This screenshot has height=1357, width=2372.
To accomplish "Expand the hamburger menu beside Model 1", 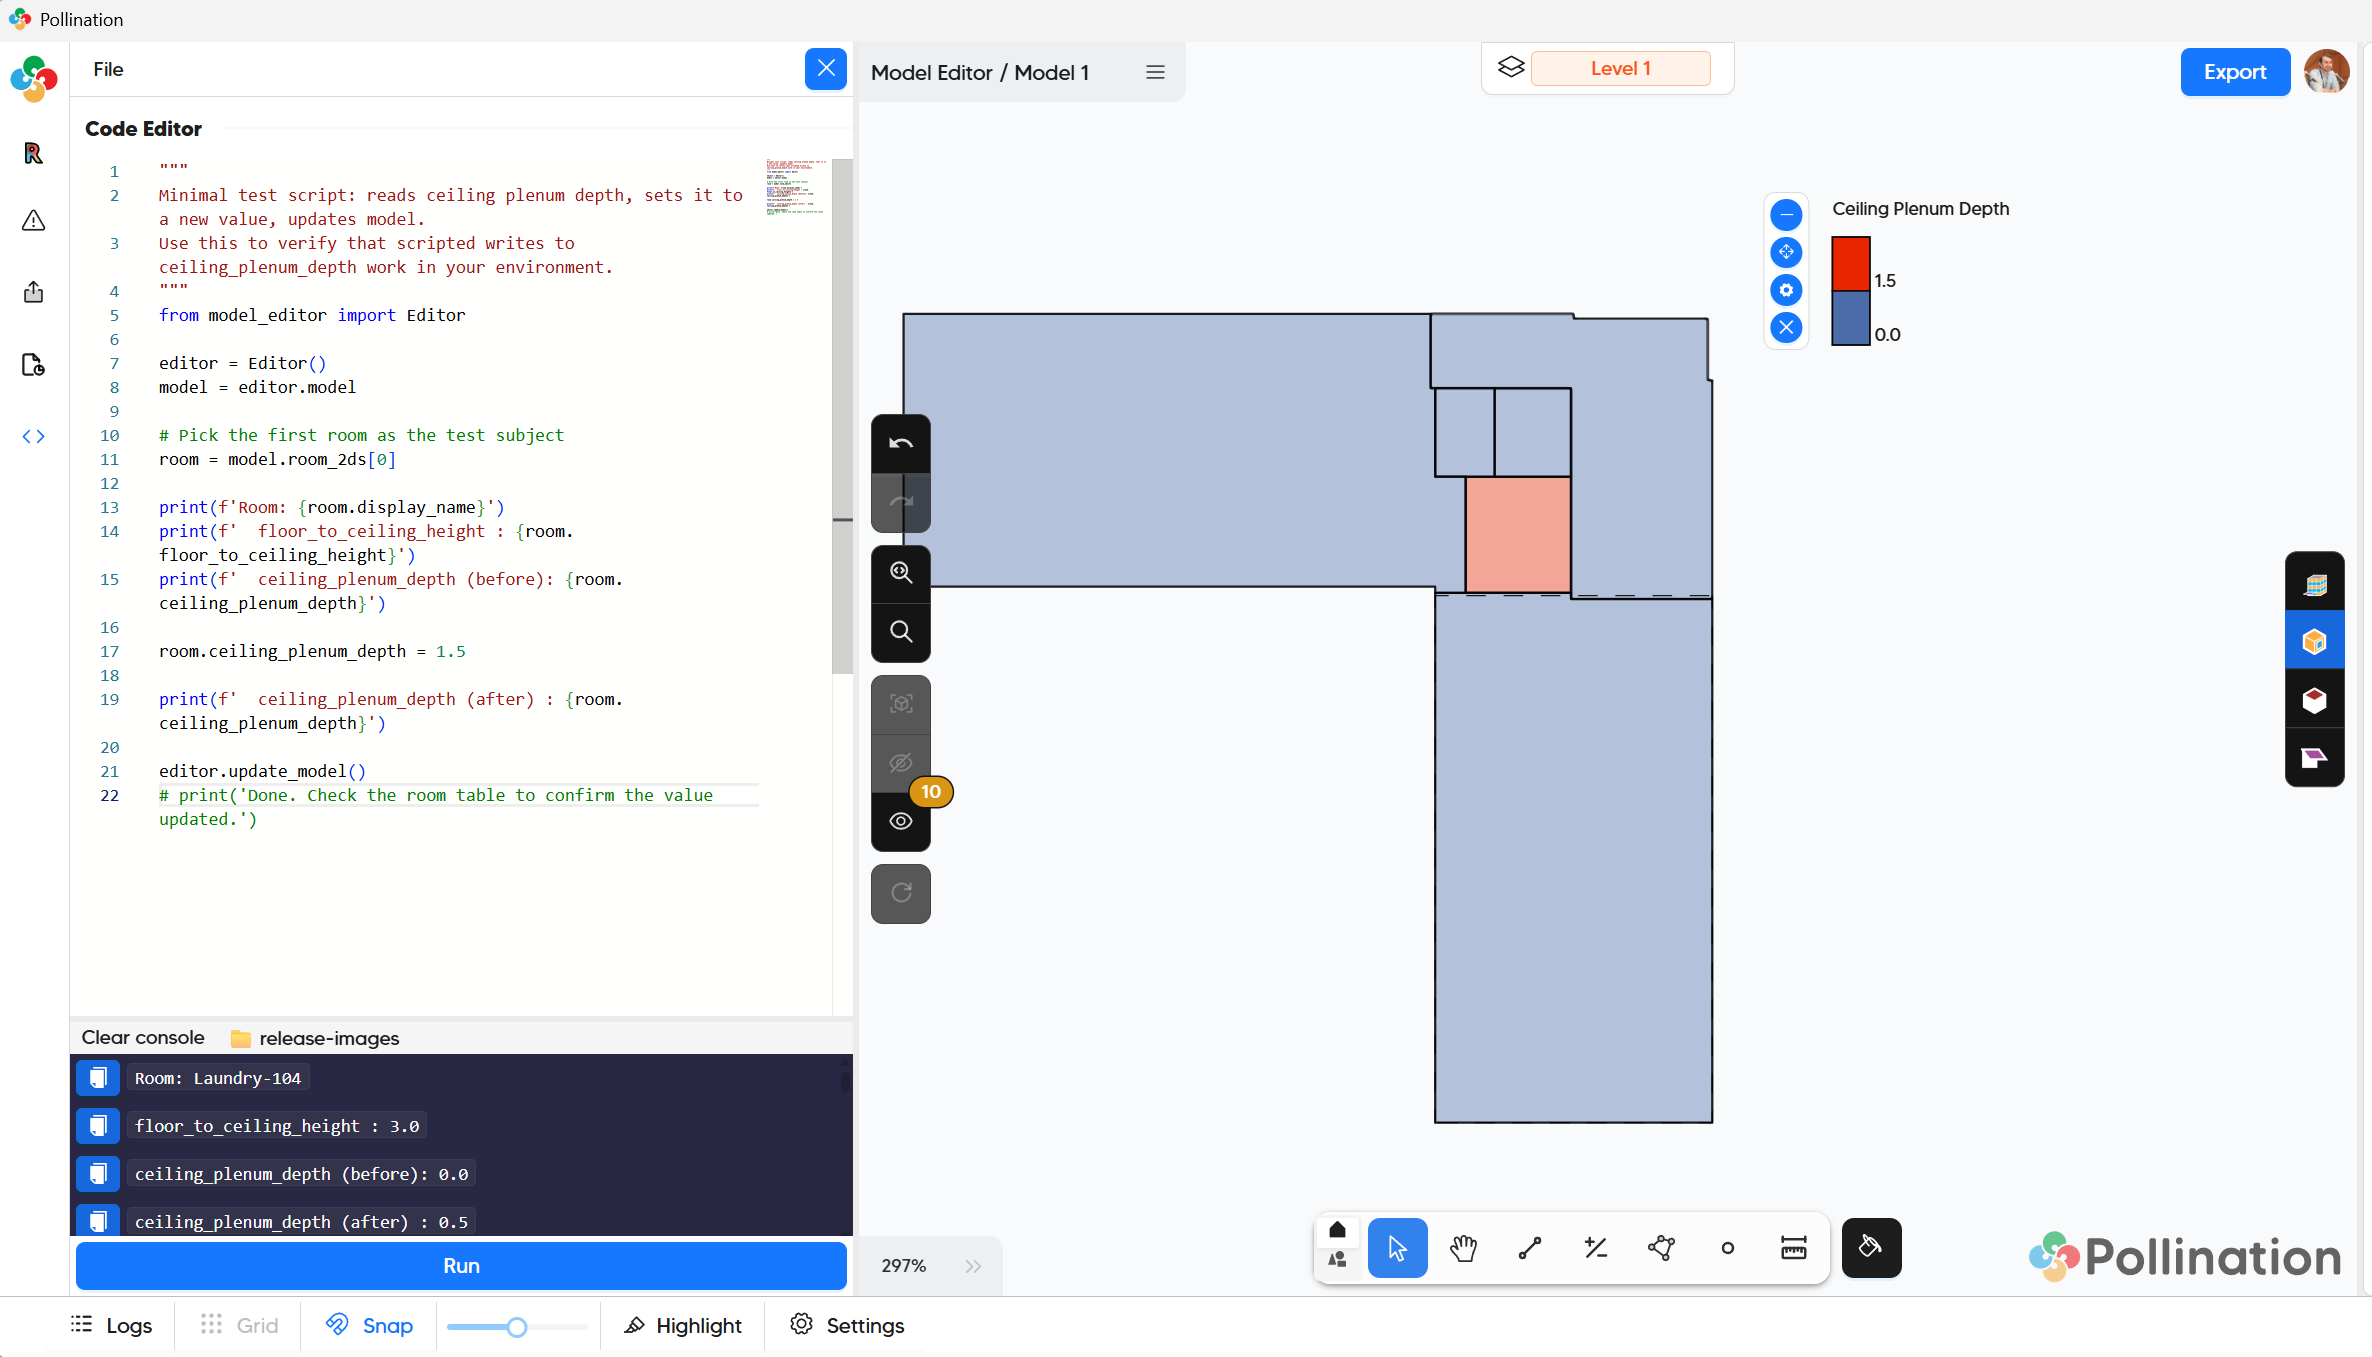I will (x=1155, y=72).
